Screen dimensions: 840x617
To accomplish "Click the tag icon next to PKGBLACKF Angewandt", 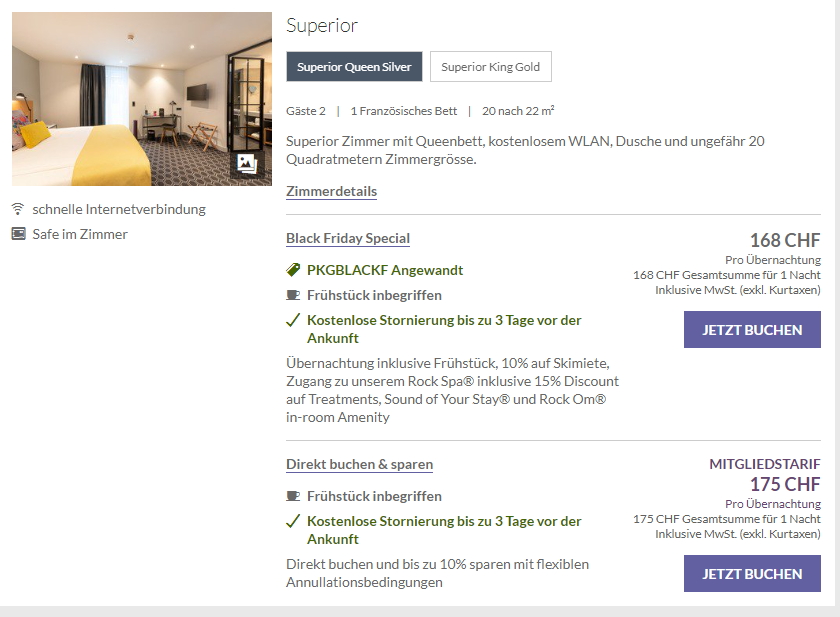I will click(x=293, y=270).
